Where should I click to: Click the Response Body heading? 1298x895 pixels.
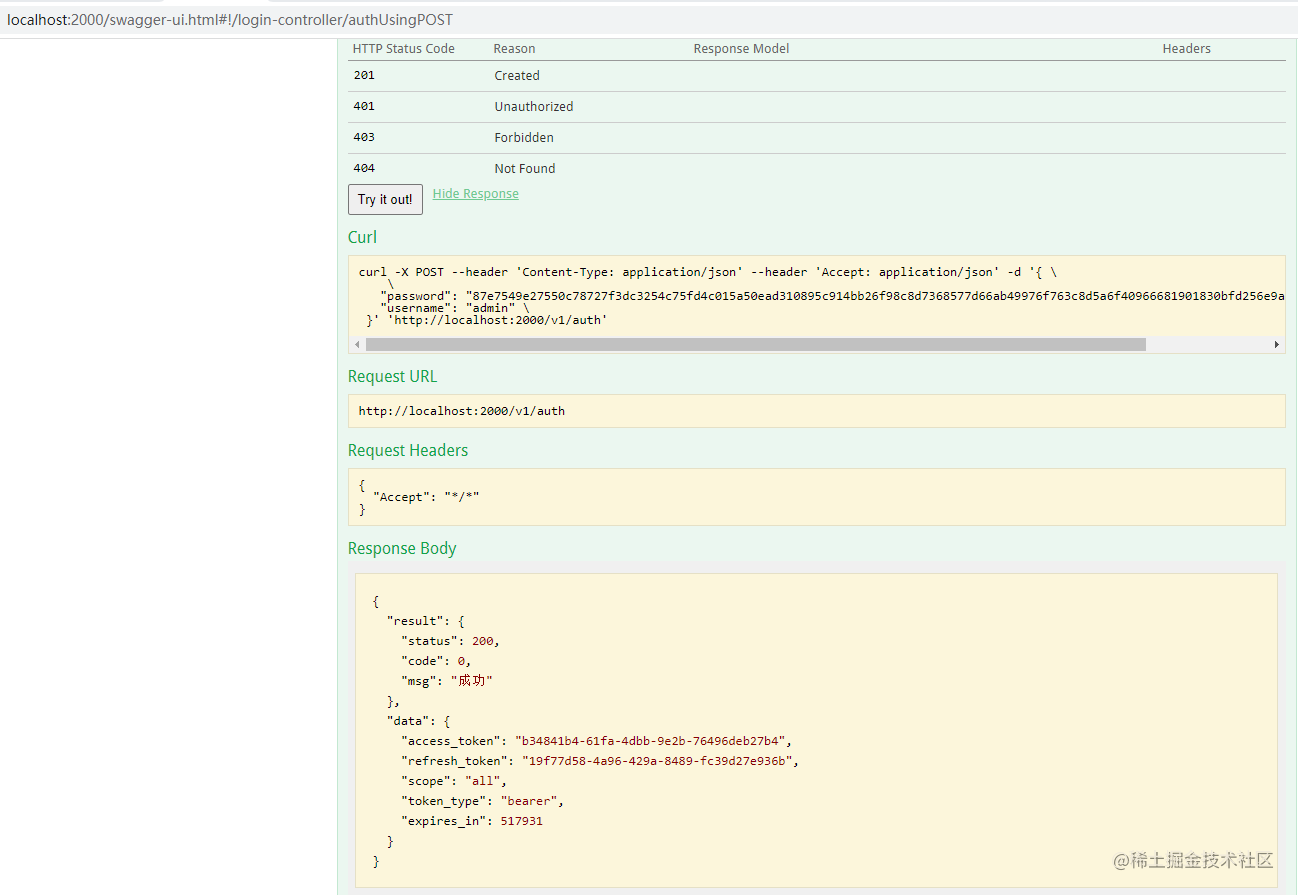point(402,548)
